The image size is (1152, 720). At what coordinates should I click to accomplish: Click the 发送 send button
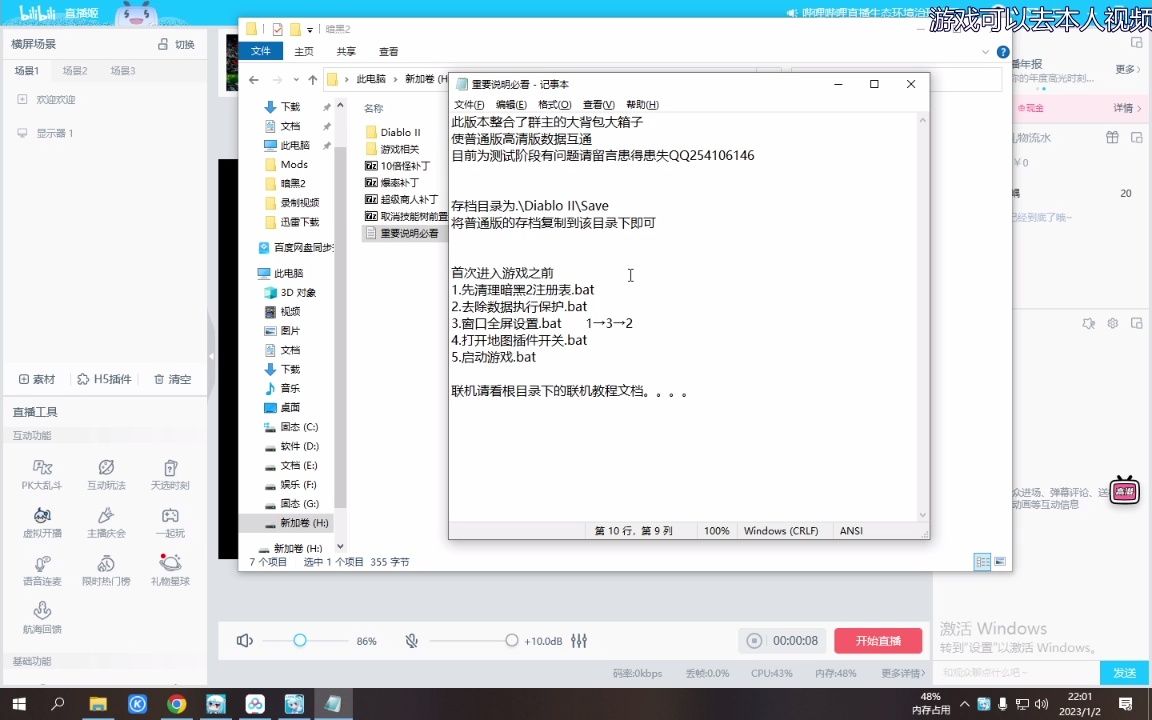pos(1124,673)
